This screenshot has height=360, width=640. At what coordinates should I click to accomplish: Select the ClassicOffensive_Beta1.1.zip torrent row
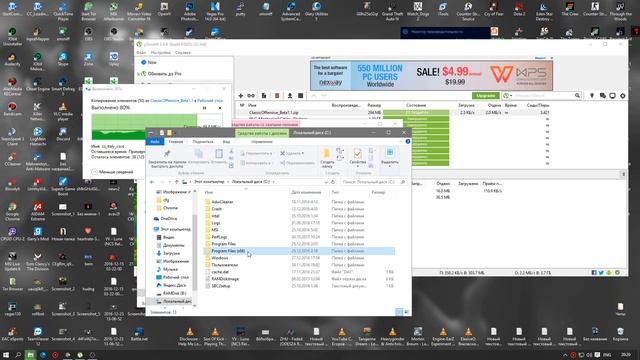point(394,112)
